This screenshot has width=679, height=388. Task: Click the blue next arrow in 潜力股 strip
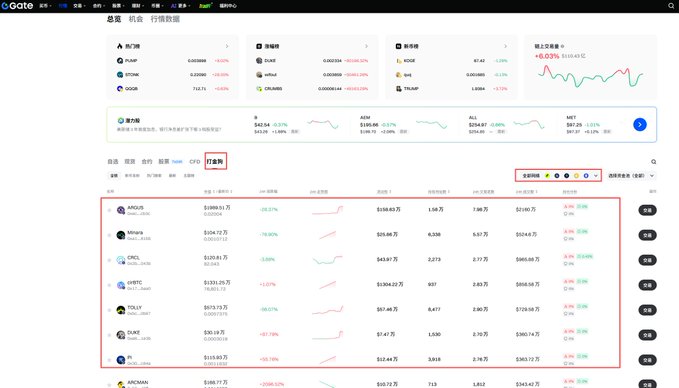(640, 125)
